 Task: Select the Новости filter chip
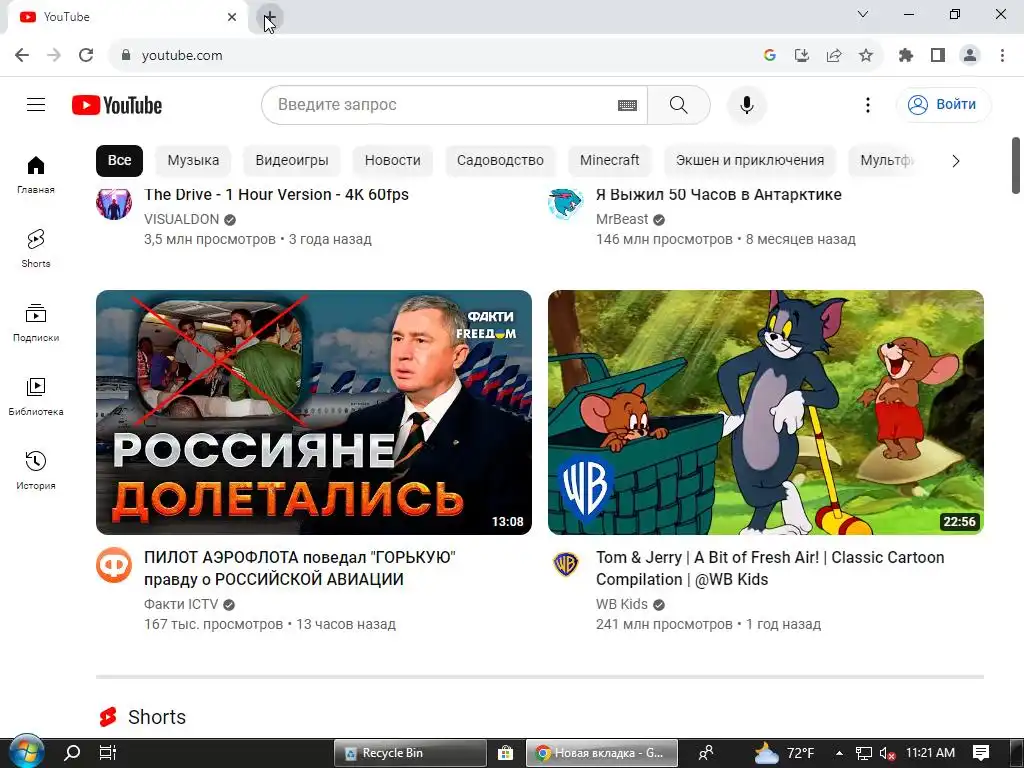pyautogui.click(x=392, y=161)
